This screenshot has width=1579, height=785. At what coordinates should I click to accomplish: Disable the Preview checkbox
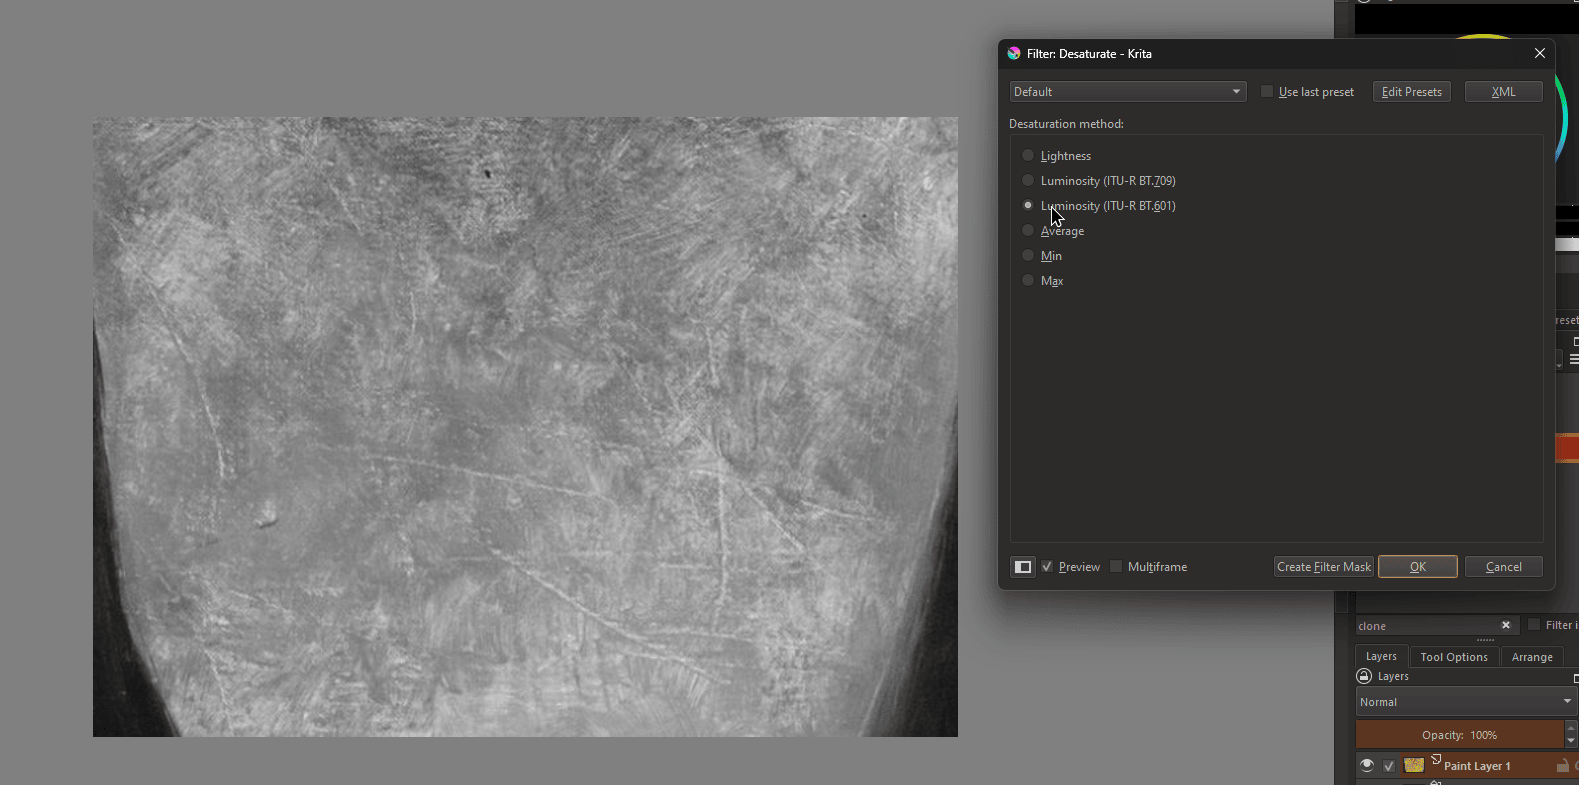pos(1047,567)
